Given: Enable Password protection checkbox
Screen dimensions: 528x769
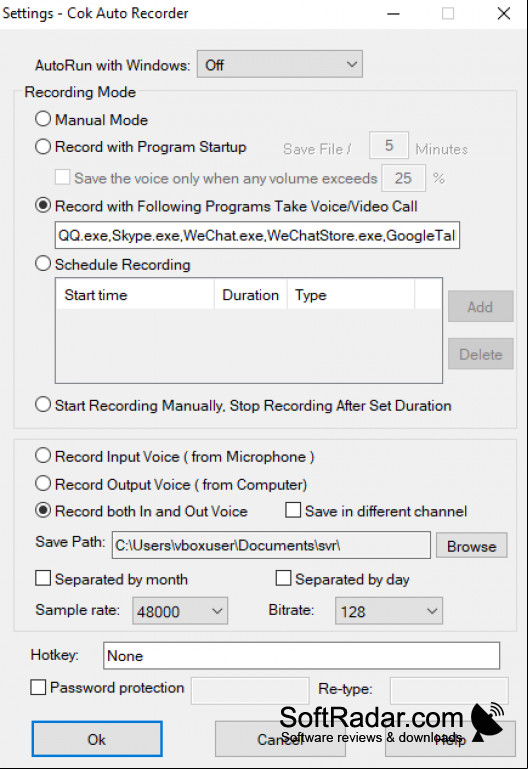Looking at the screenshot, I should tap(38, 687).
